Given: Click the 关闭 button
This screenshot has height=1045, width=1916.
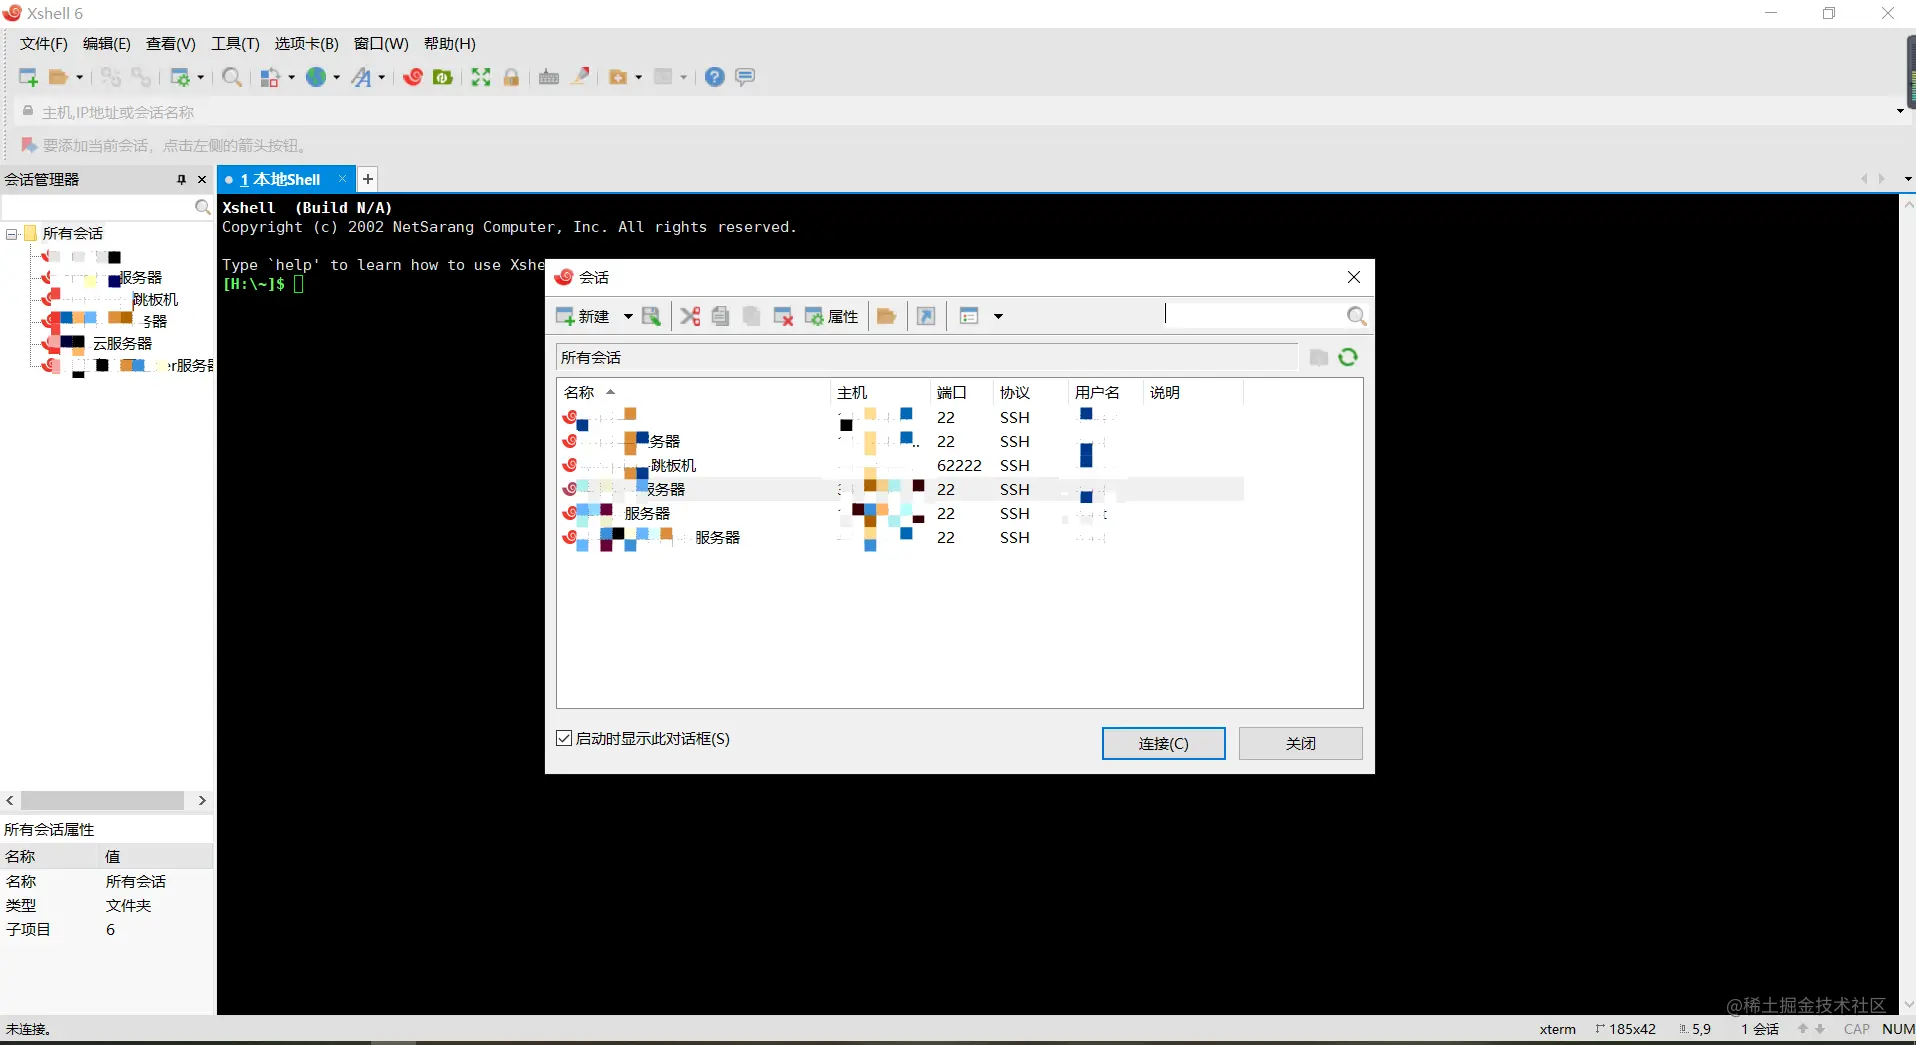Looking at the screenshot, I should [x=1300, y=743].
